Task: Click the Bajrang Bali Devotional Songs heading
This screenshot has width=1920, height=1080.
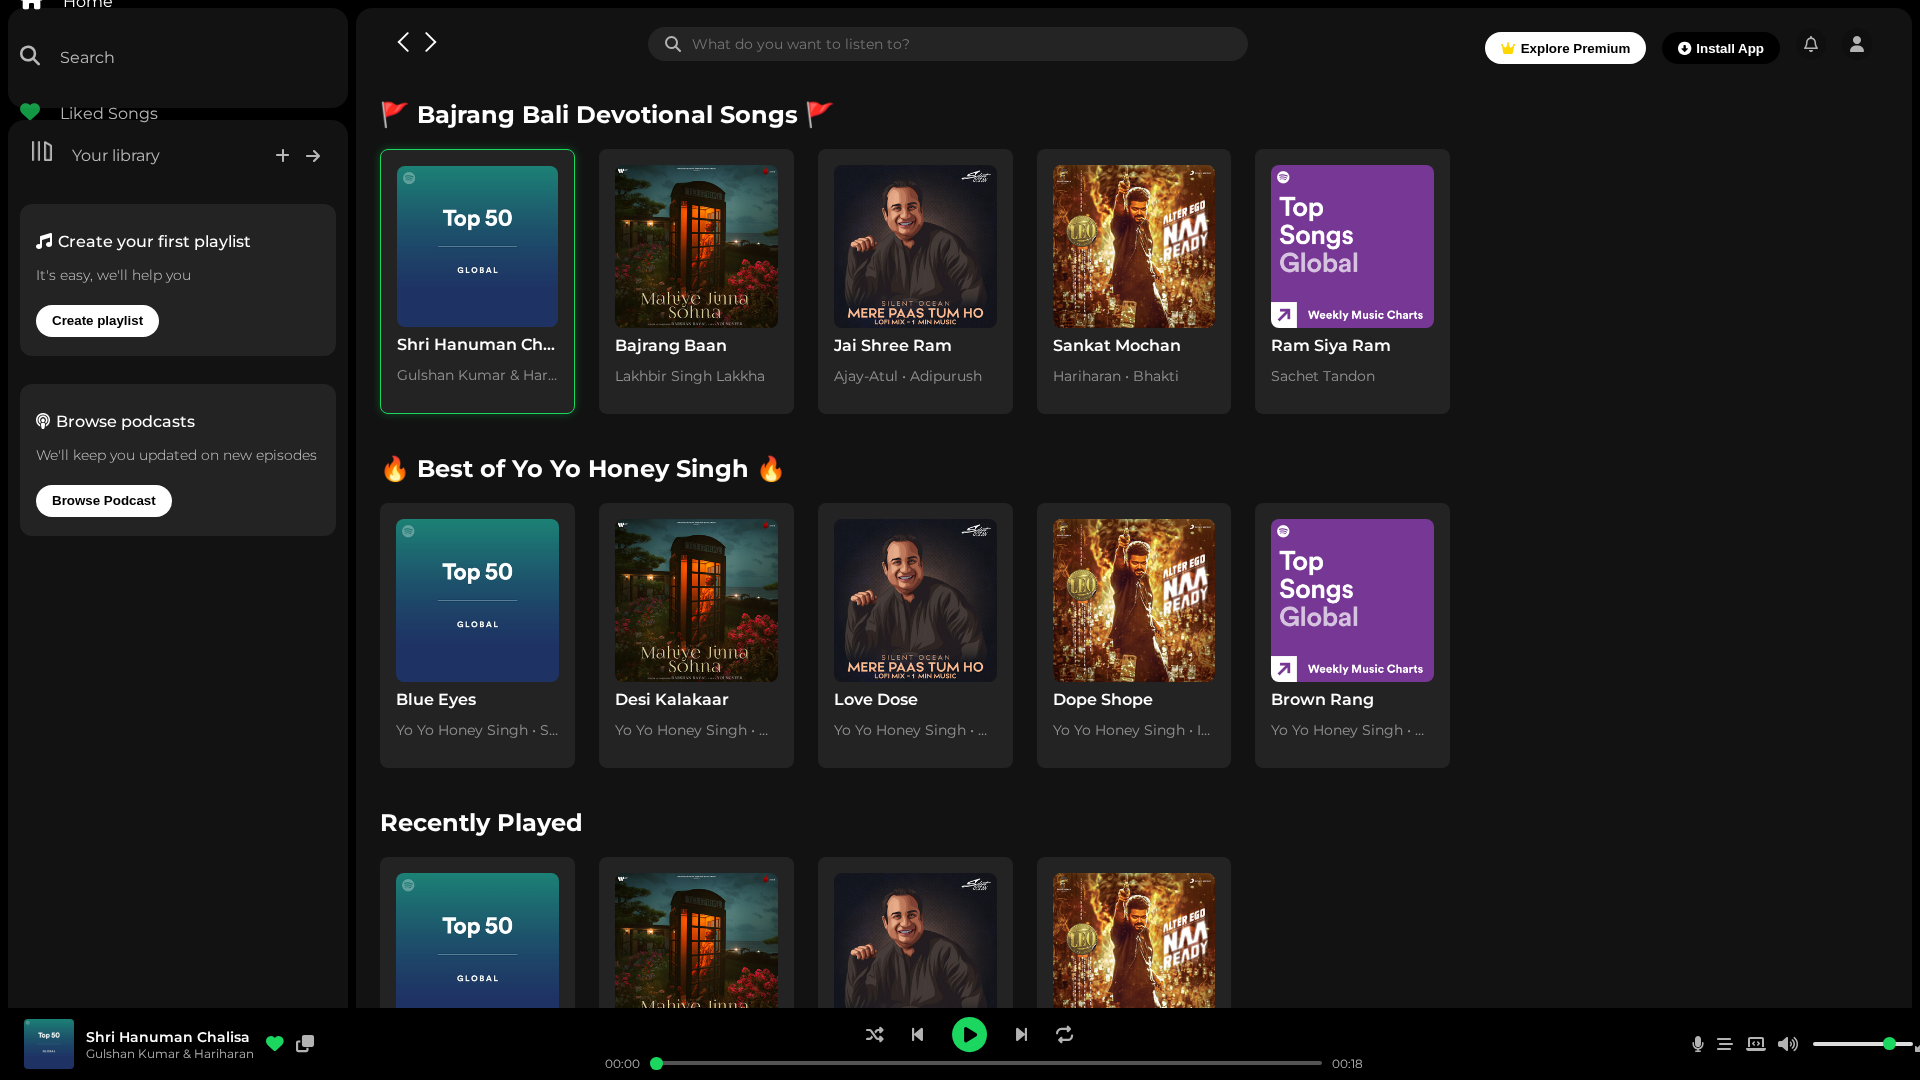Action: coord(607,115)
